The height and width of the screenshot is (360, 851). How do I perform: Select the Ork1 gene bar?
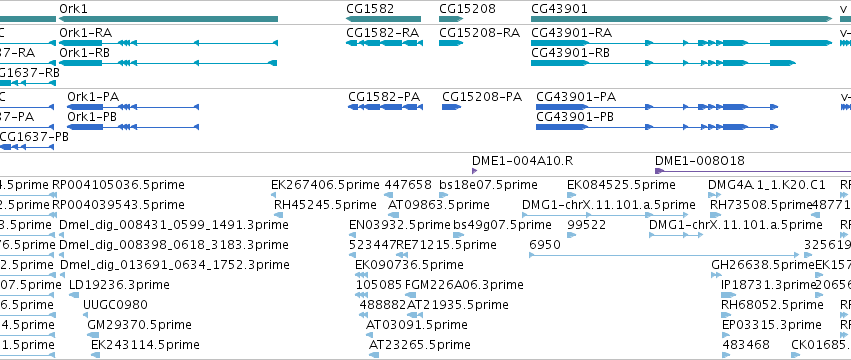pyautogui.click(x=168, y=19)
